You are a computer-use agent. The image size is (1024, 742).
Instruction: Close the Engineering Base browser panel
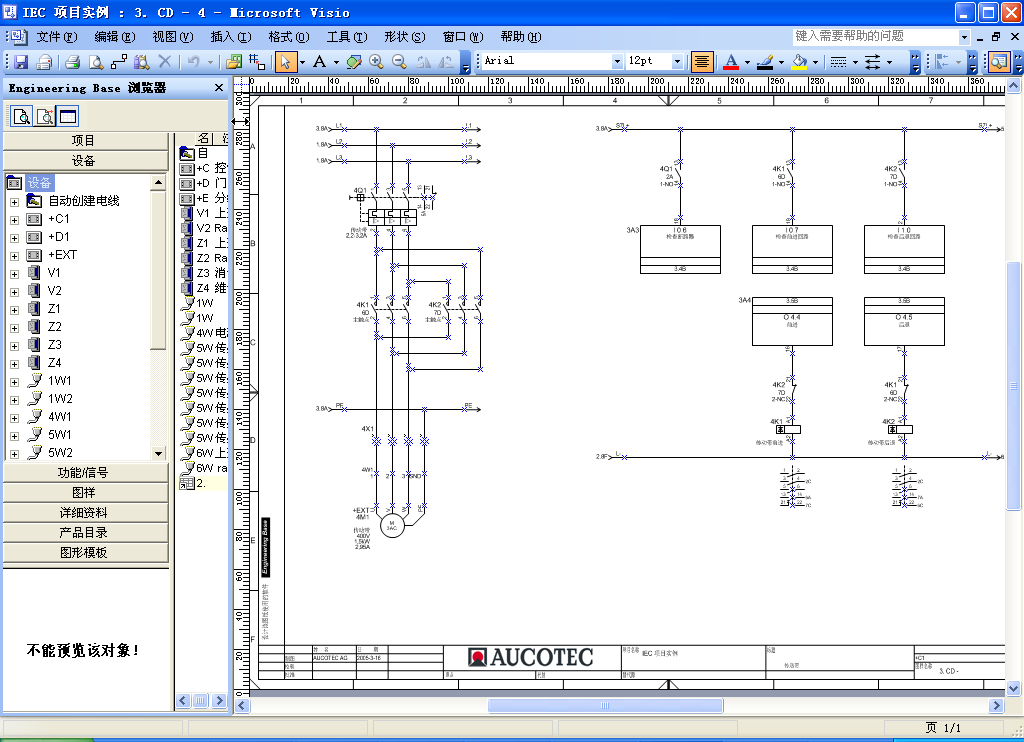[x=219, y=88]
